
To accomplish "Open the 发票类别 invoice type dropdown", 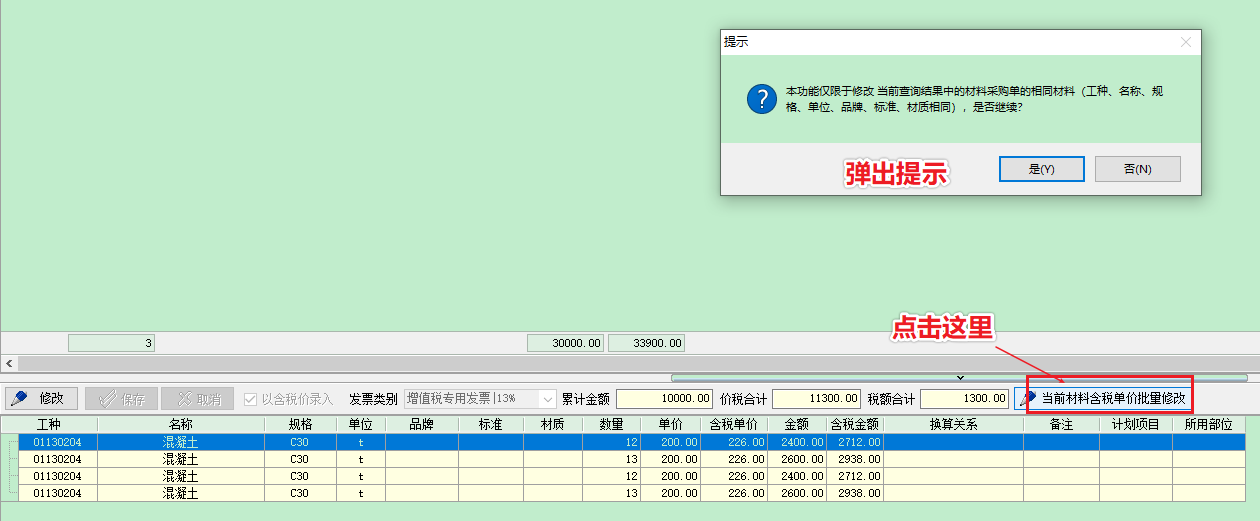I will tap(546, 398).
